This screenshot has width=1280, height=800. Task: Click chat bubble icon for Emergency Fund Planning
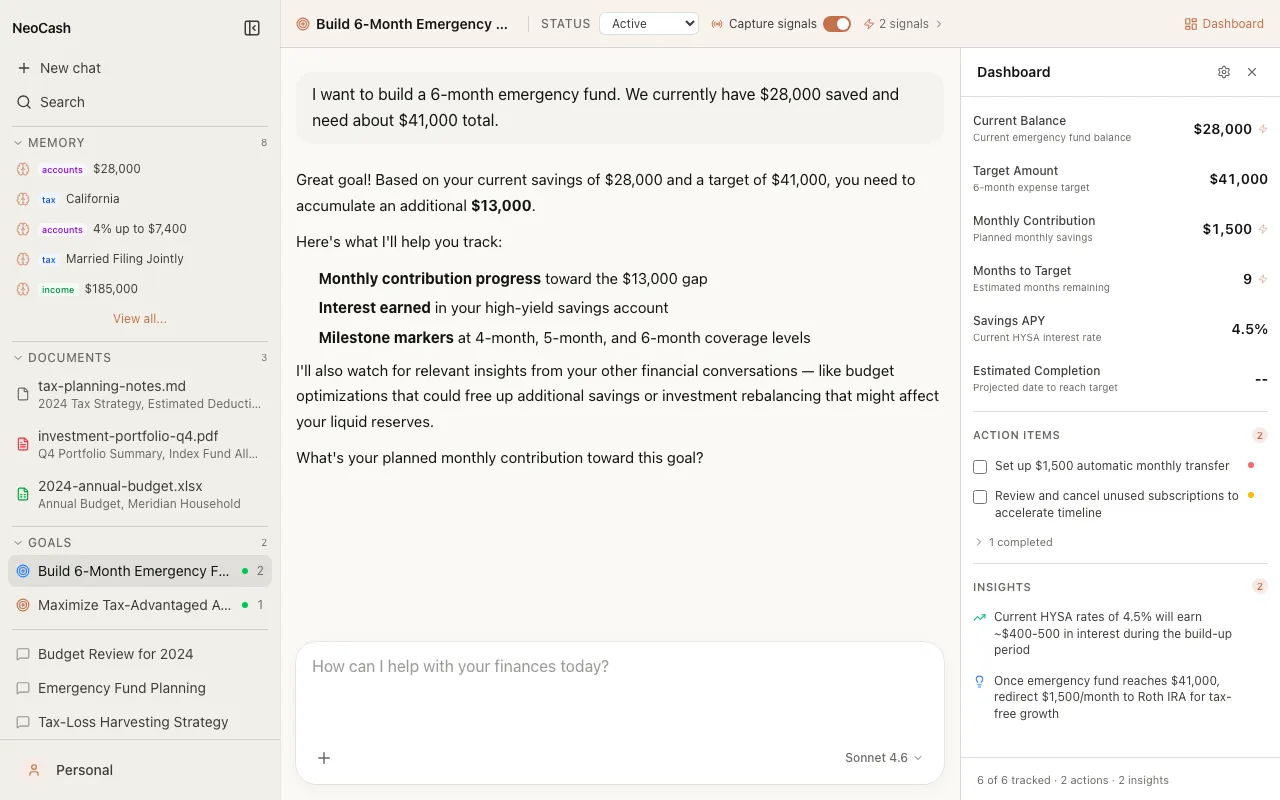tap(24, 688)
